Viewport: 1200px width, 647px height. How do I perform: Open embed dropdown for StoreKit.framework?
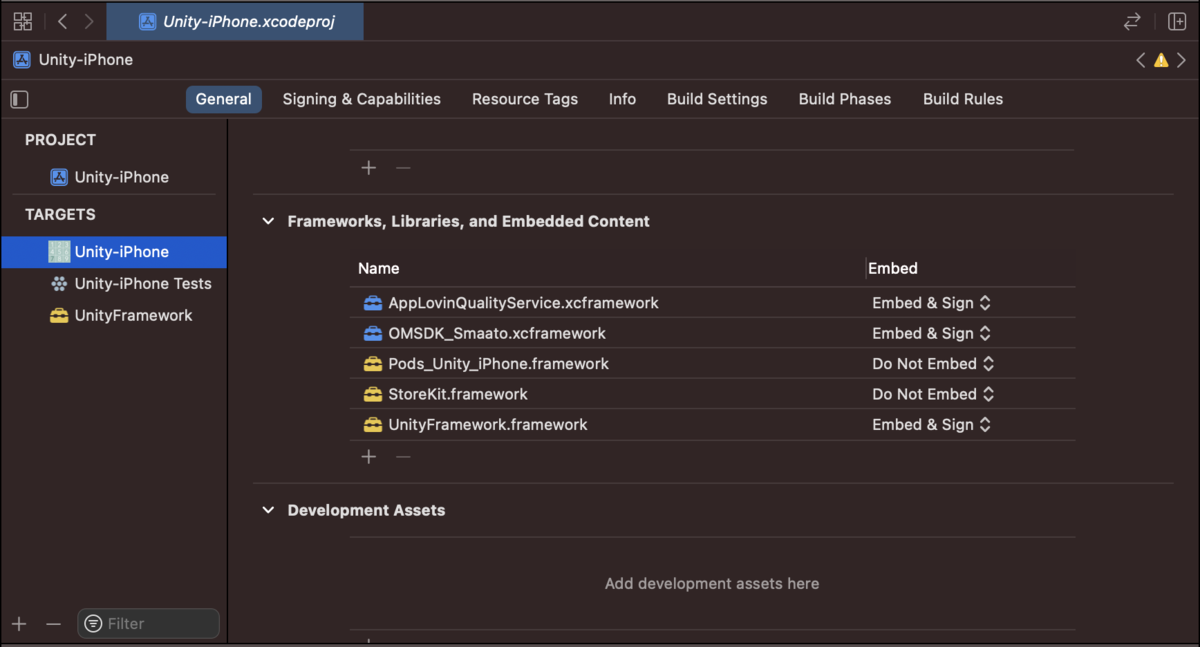(x=933, y=394)
